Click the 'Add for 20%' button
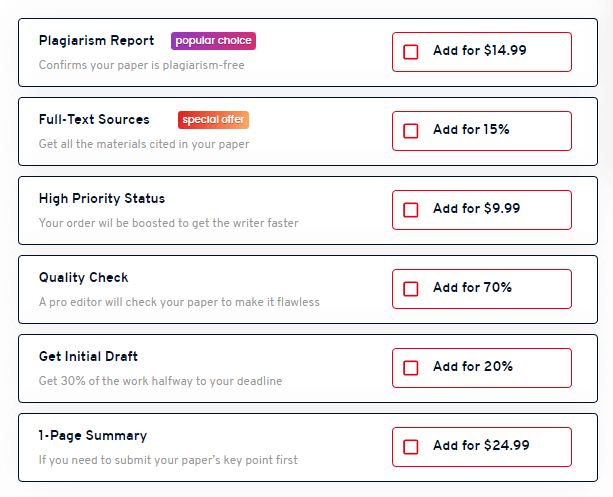Screen dimensions: 613x497 click(x=482, y=368)
